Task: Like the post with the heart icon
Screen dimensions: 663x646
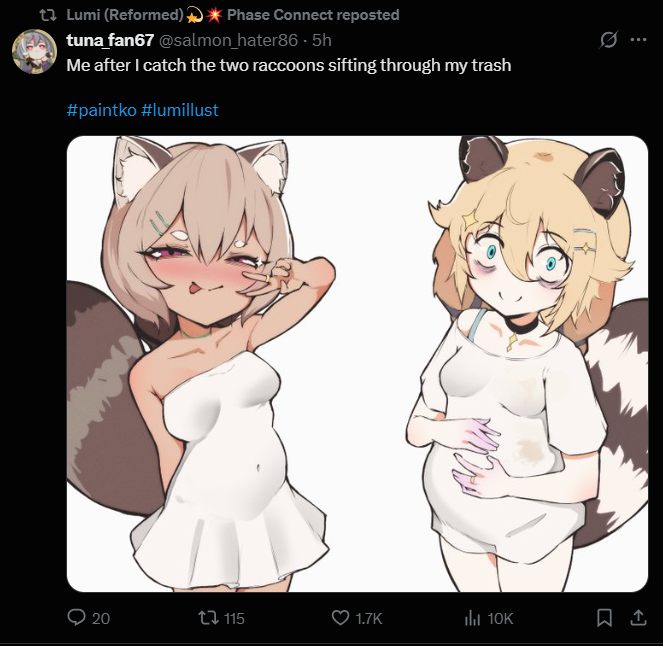Action: [x=340, y=618]
